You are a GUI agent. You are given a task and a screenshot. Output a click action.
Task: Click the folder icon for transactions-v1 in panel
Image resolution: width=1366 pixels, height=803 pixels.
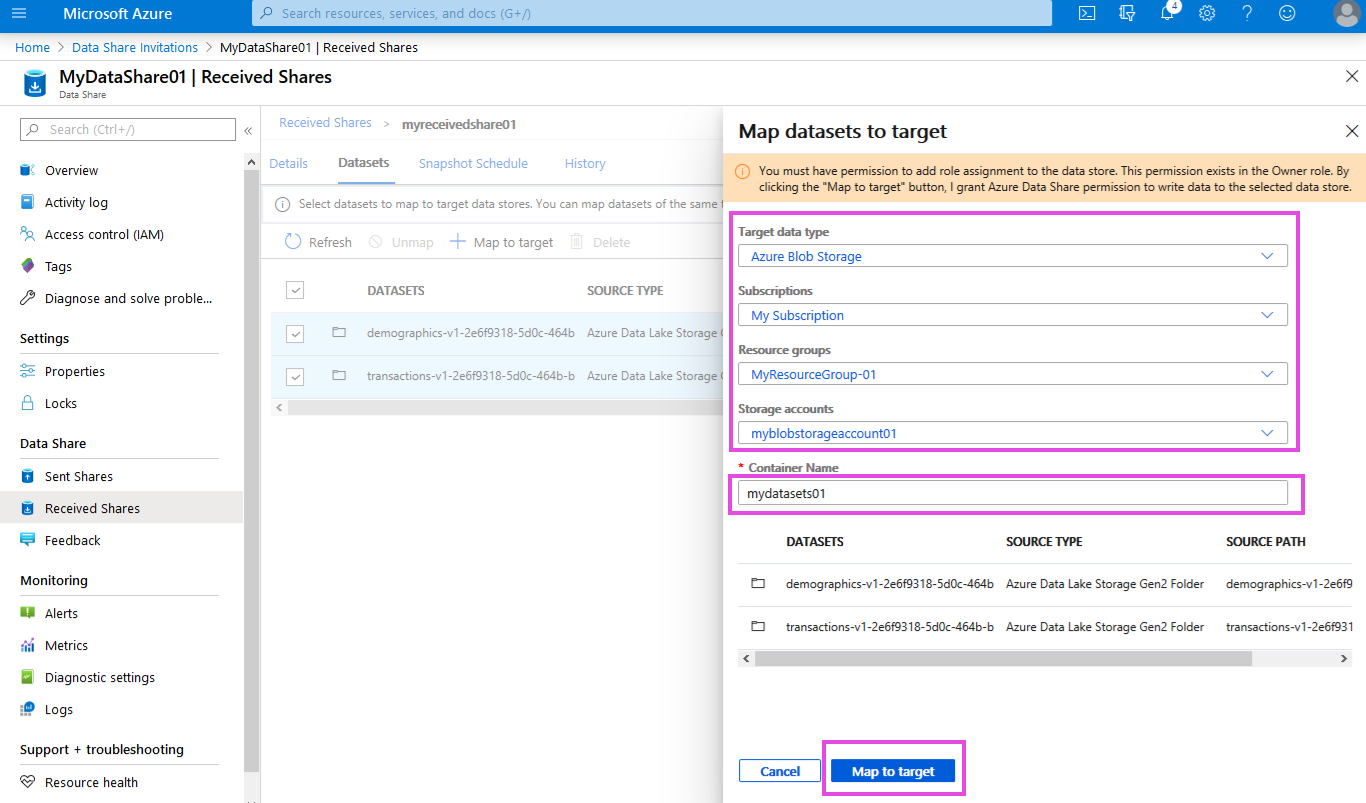(x=758, y=626)
